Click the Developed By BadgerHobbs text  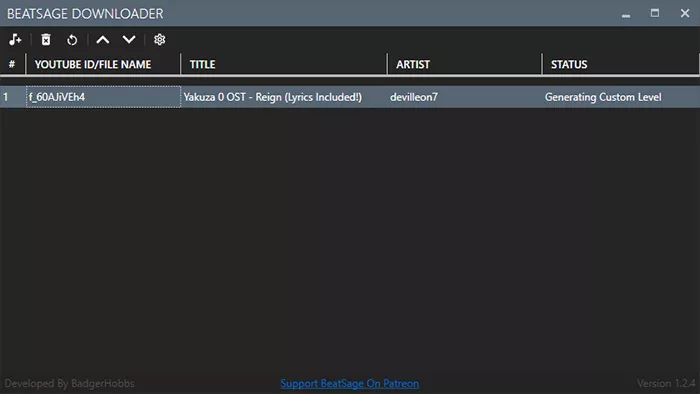[69, 383]
